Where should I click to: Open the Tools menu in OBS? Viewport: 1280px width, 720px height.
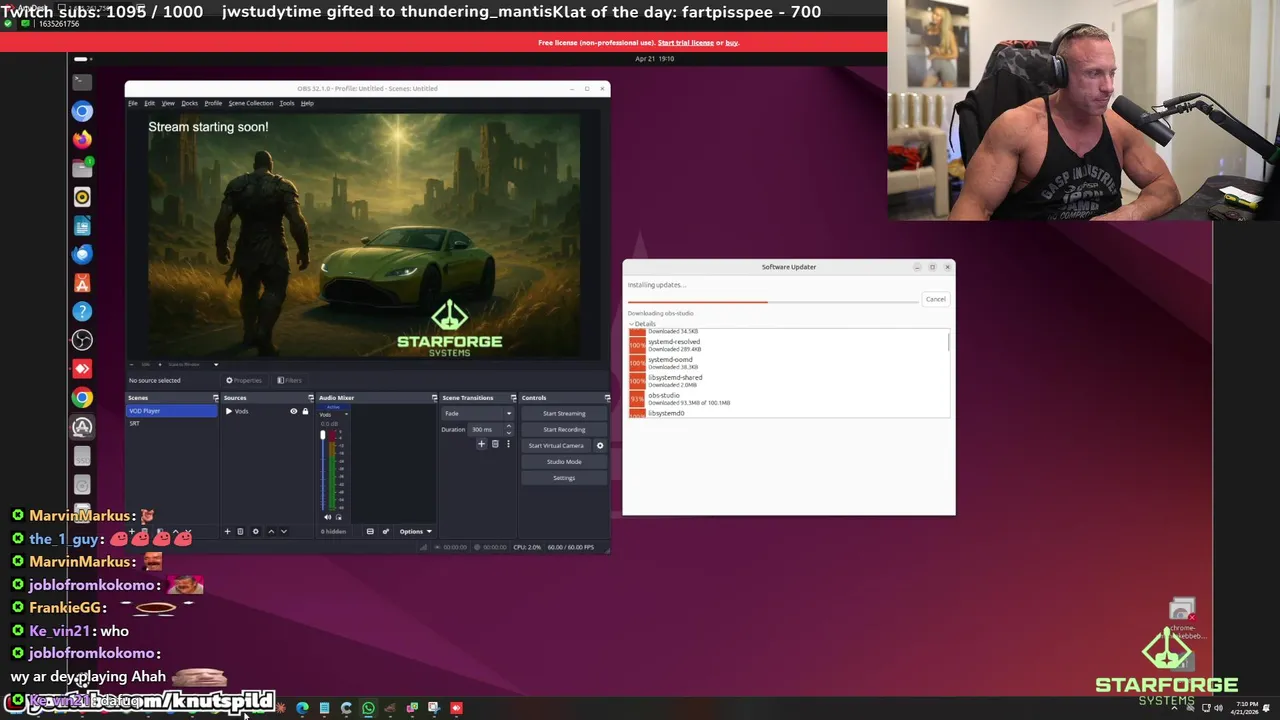tap(287, 103)
